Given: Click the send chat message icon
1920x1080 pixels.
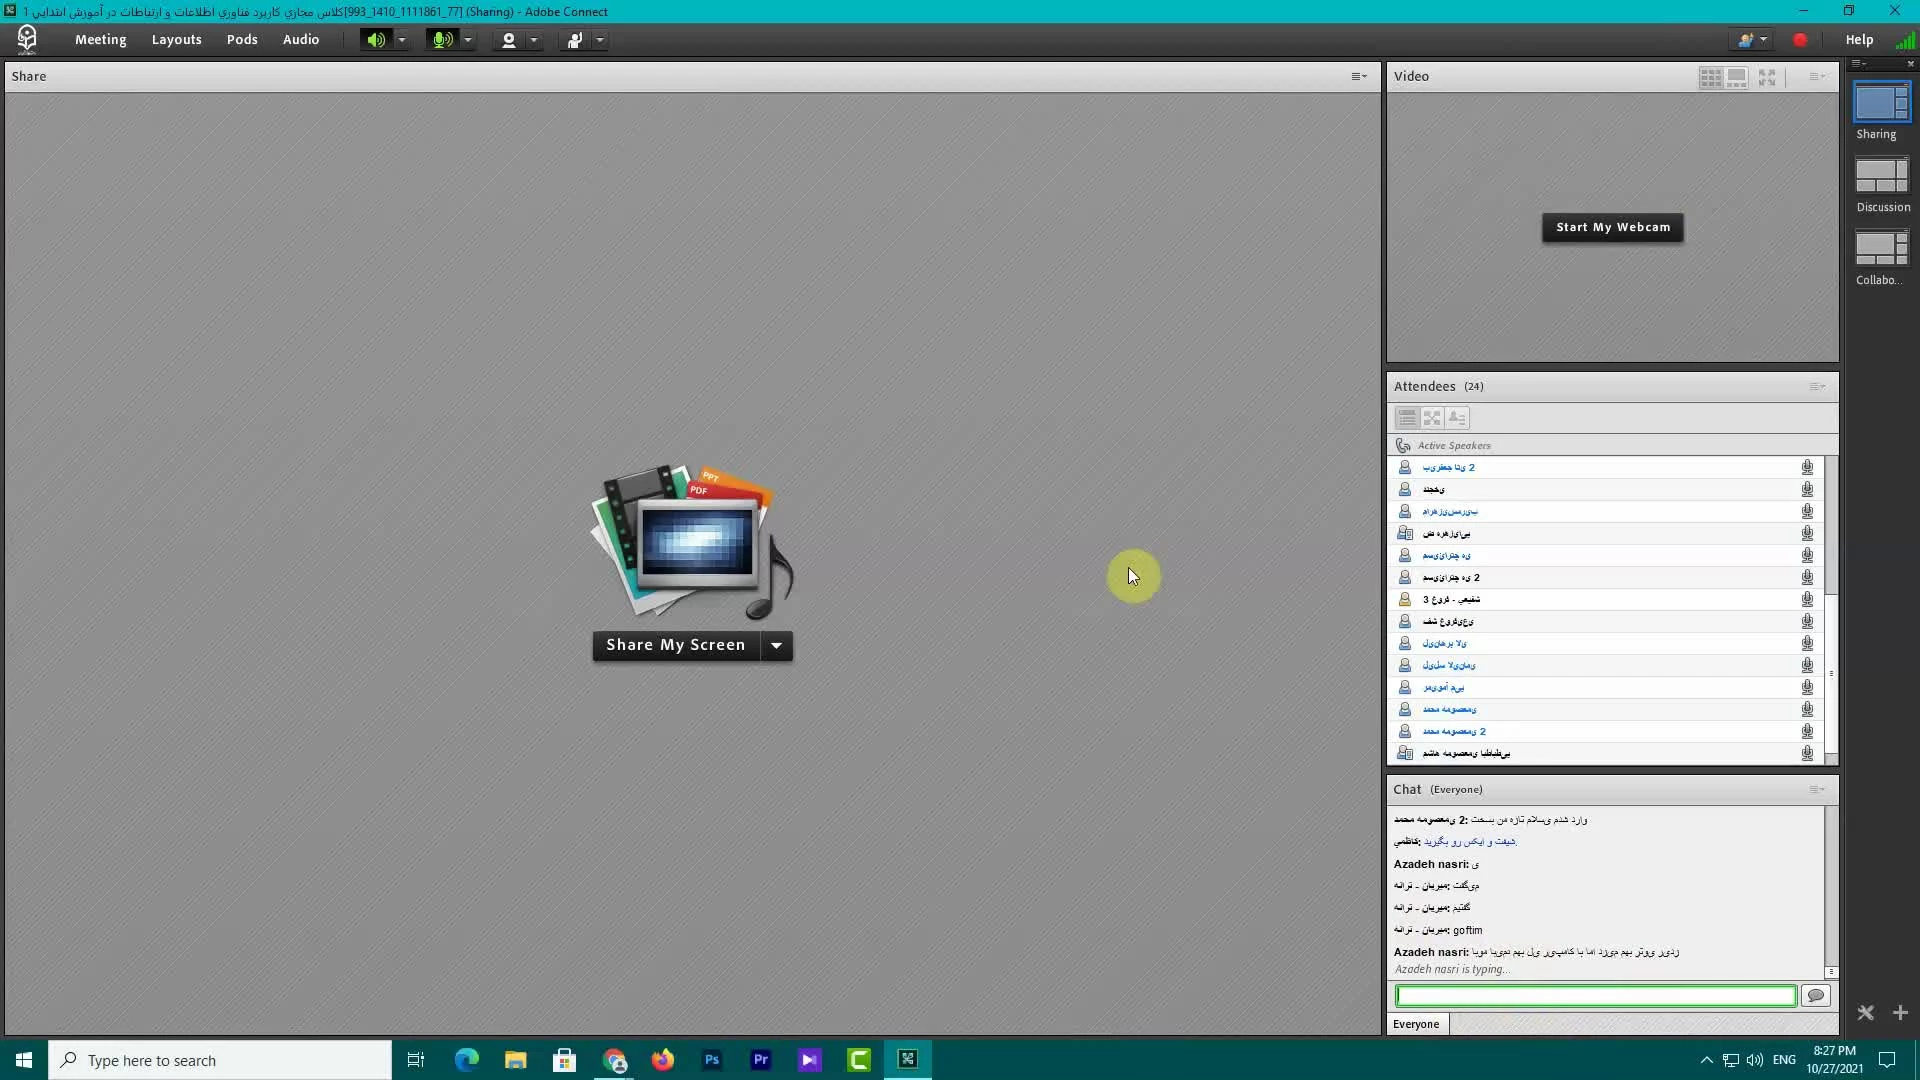Looking at the screenshot, I should (x=1816, y=995).
